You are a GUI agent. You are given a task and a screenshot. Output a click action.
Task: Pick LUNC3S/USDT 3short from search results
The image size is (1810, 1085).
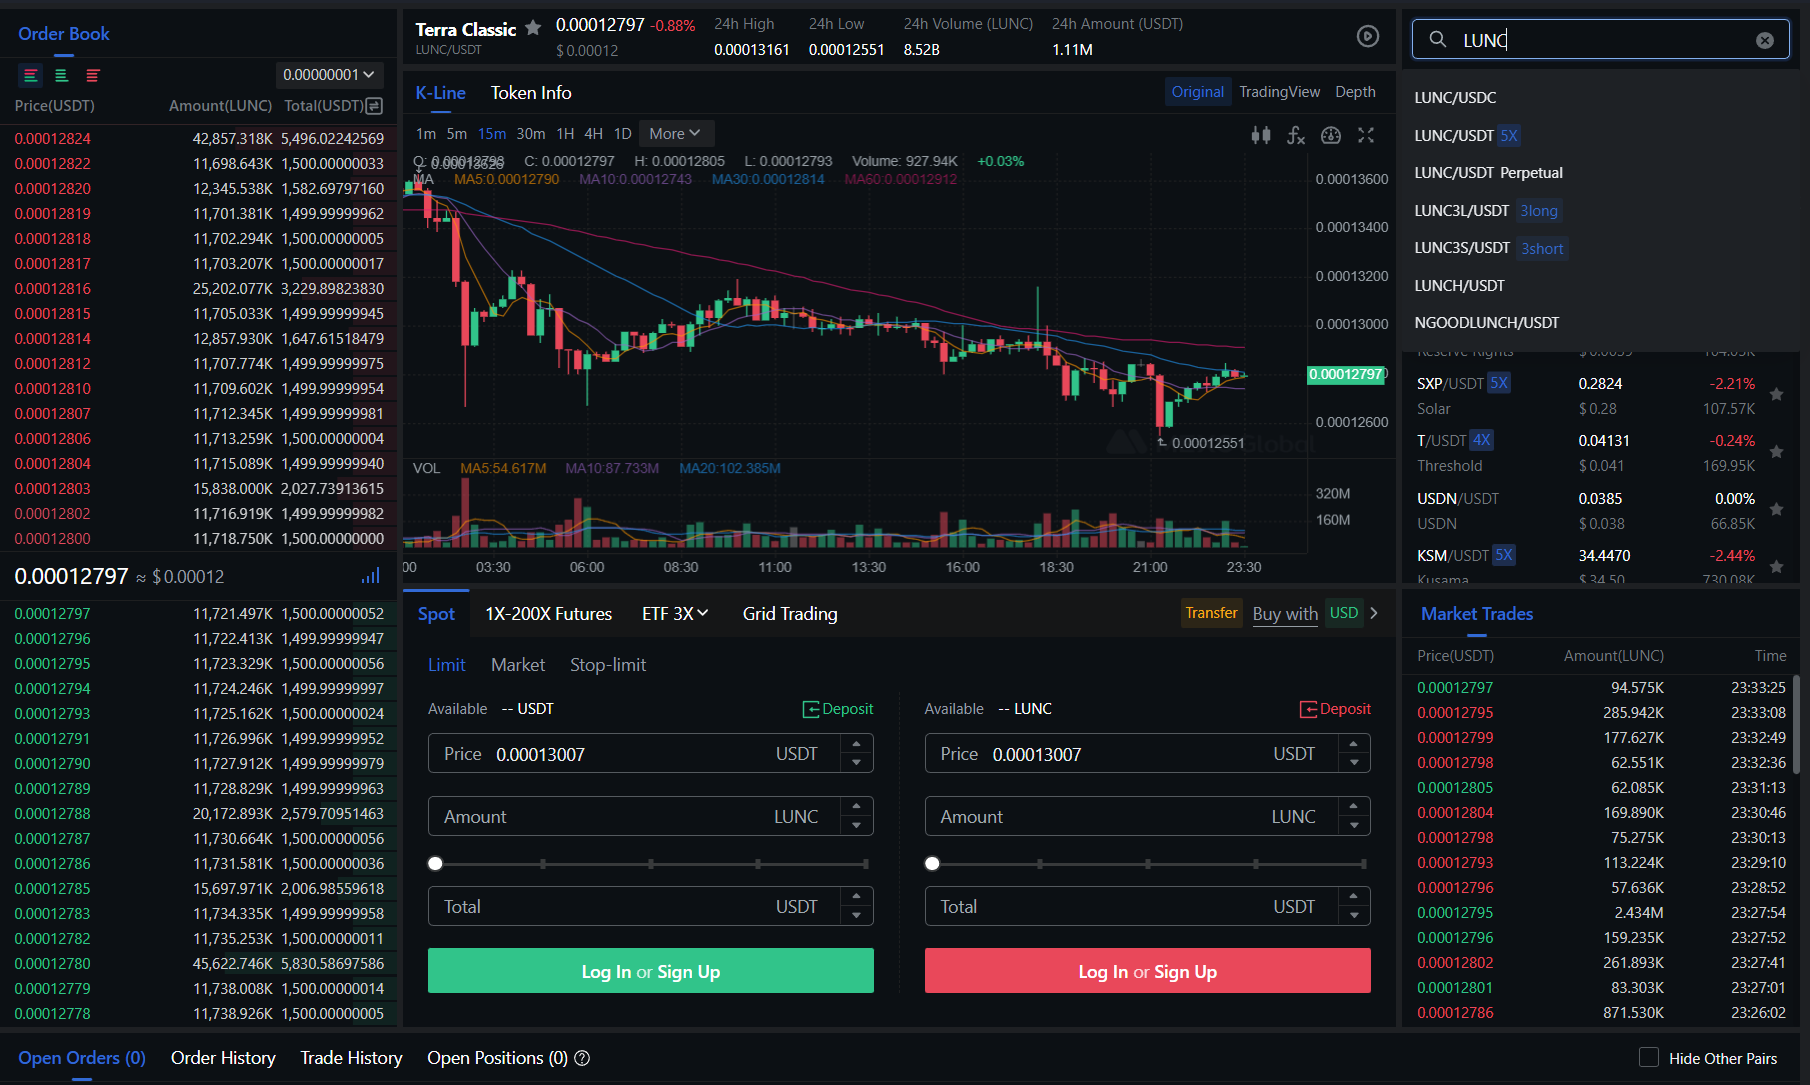(1489, 248)
